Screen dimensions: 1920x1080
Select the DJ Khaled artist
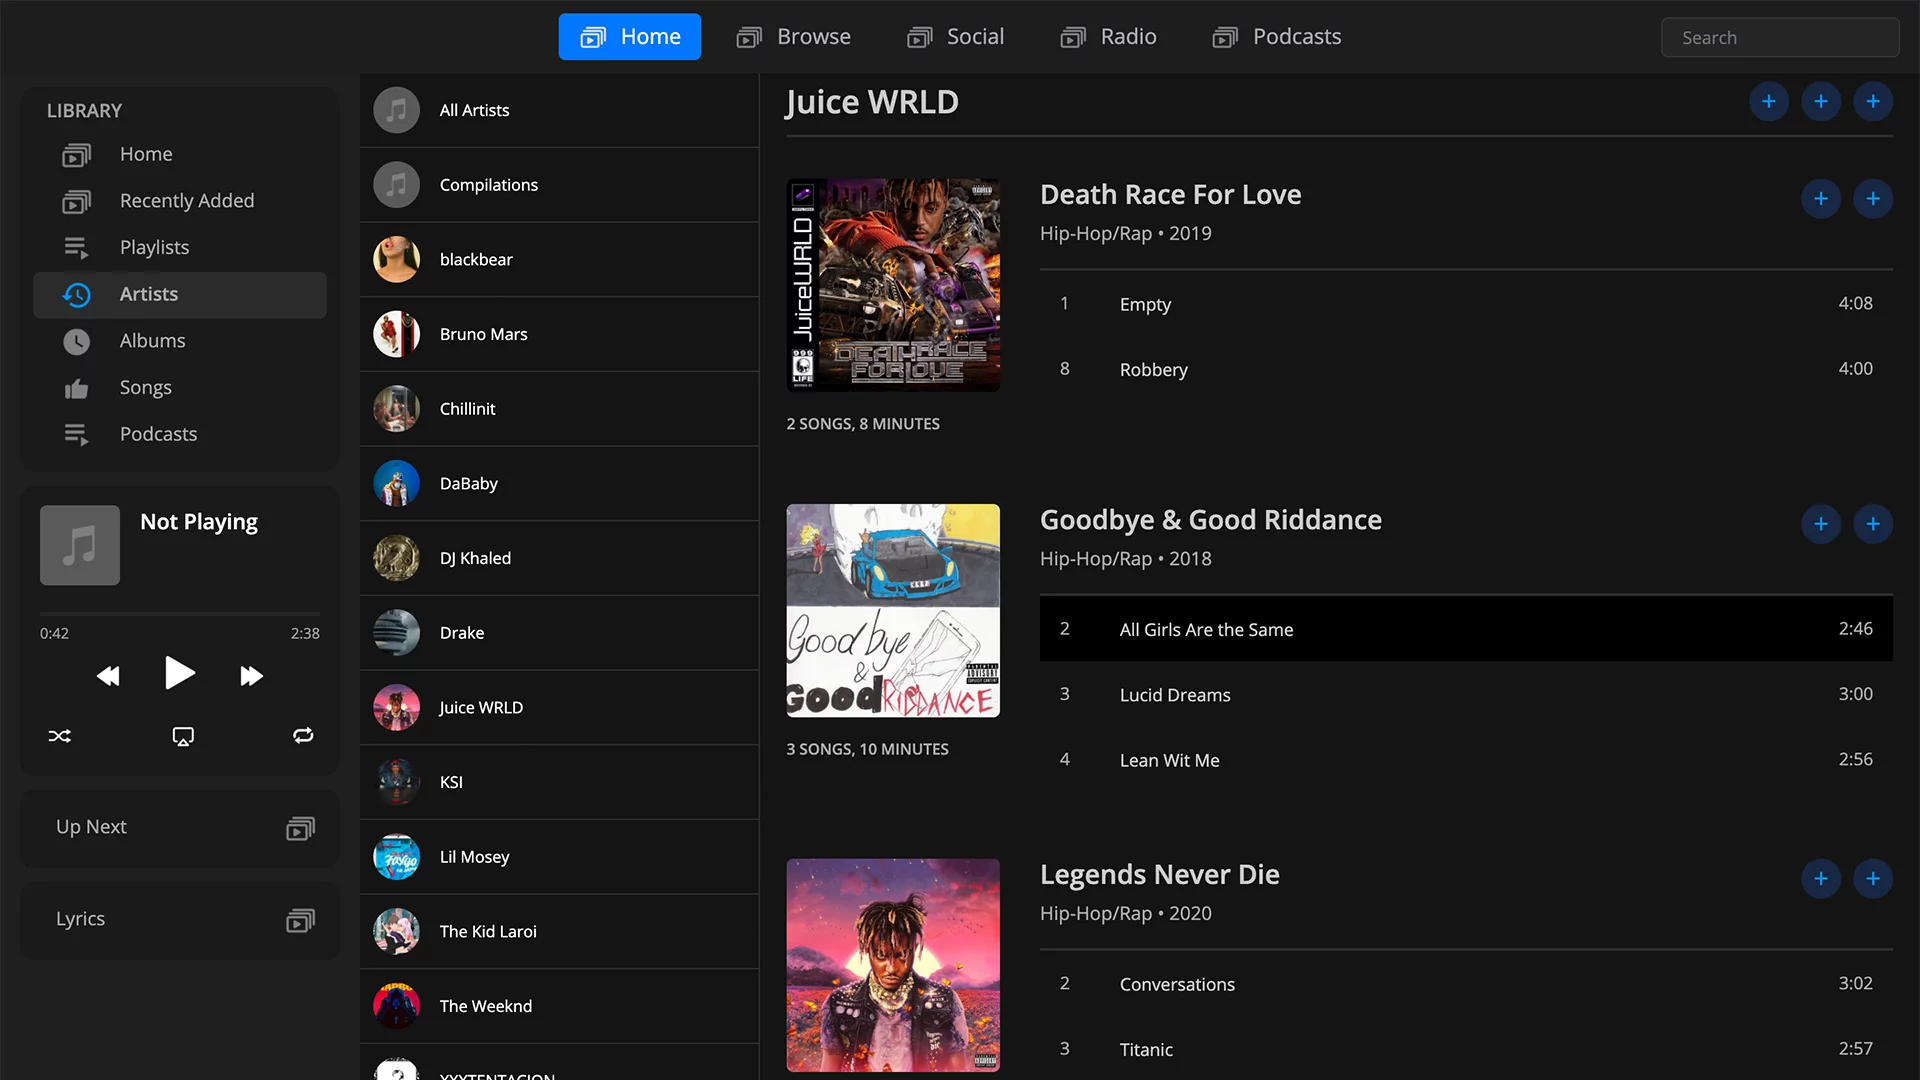pyautogui.click(x=559, y=559)
